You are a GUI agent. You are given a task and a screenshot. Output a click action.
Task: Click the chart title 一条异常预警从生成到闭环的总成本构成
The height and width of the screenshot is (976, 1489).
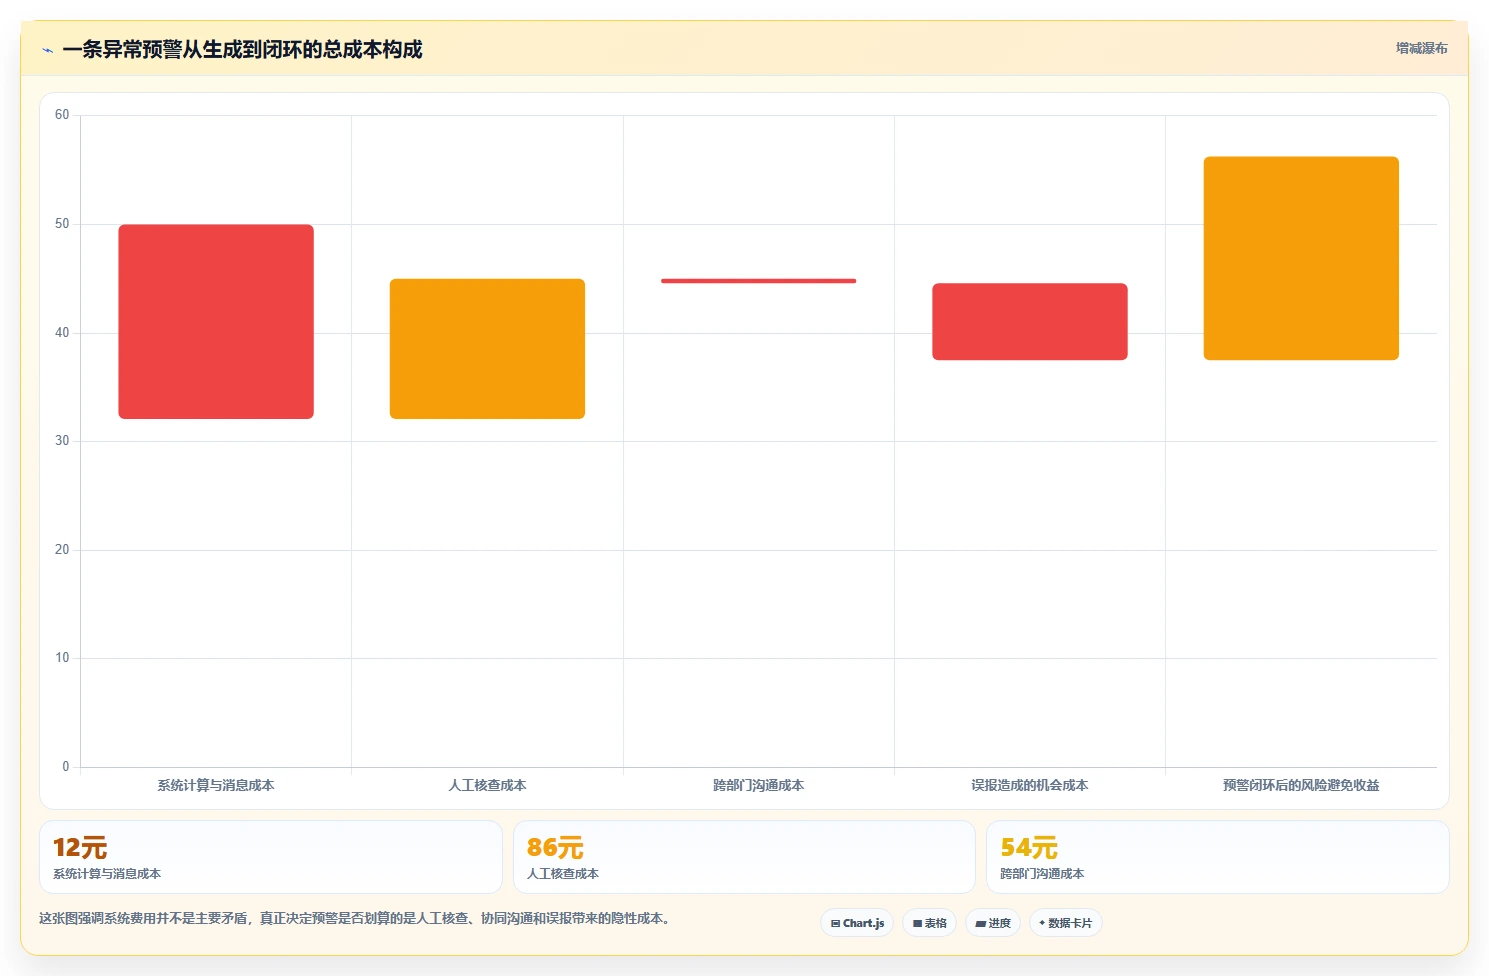pos(242,49)
